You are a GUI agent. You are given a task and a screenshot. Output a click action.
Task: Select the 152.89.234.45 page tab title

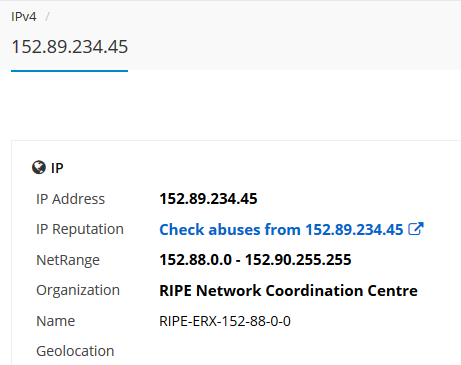(x=70, y=47)
